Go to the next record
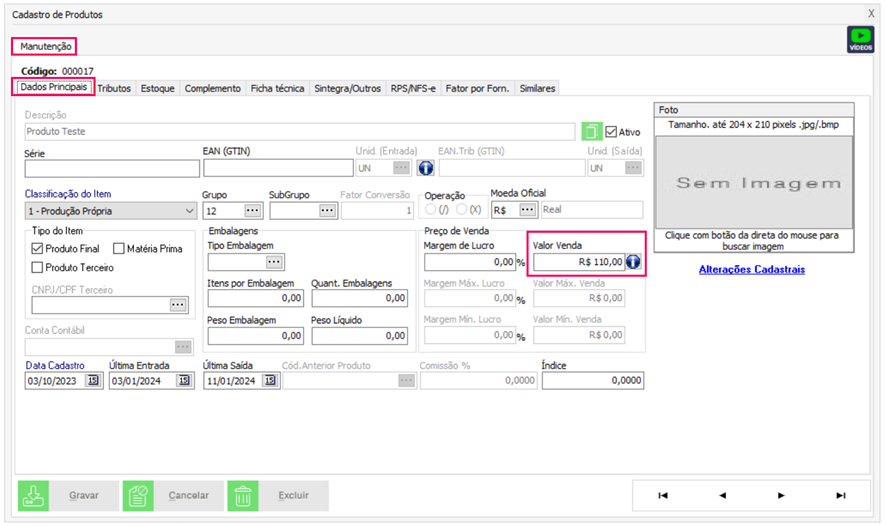 tap(781, 495)
